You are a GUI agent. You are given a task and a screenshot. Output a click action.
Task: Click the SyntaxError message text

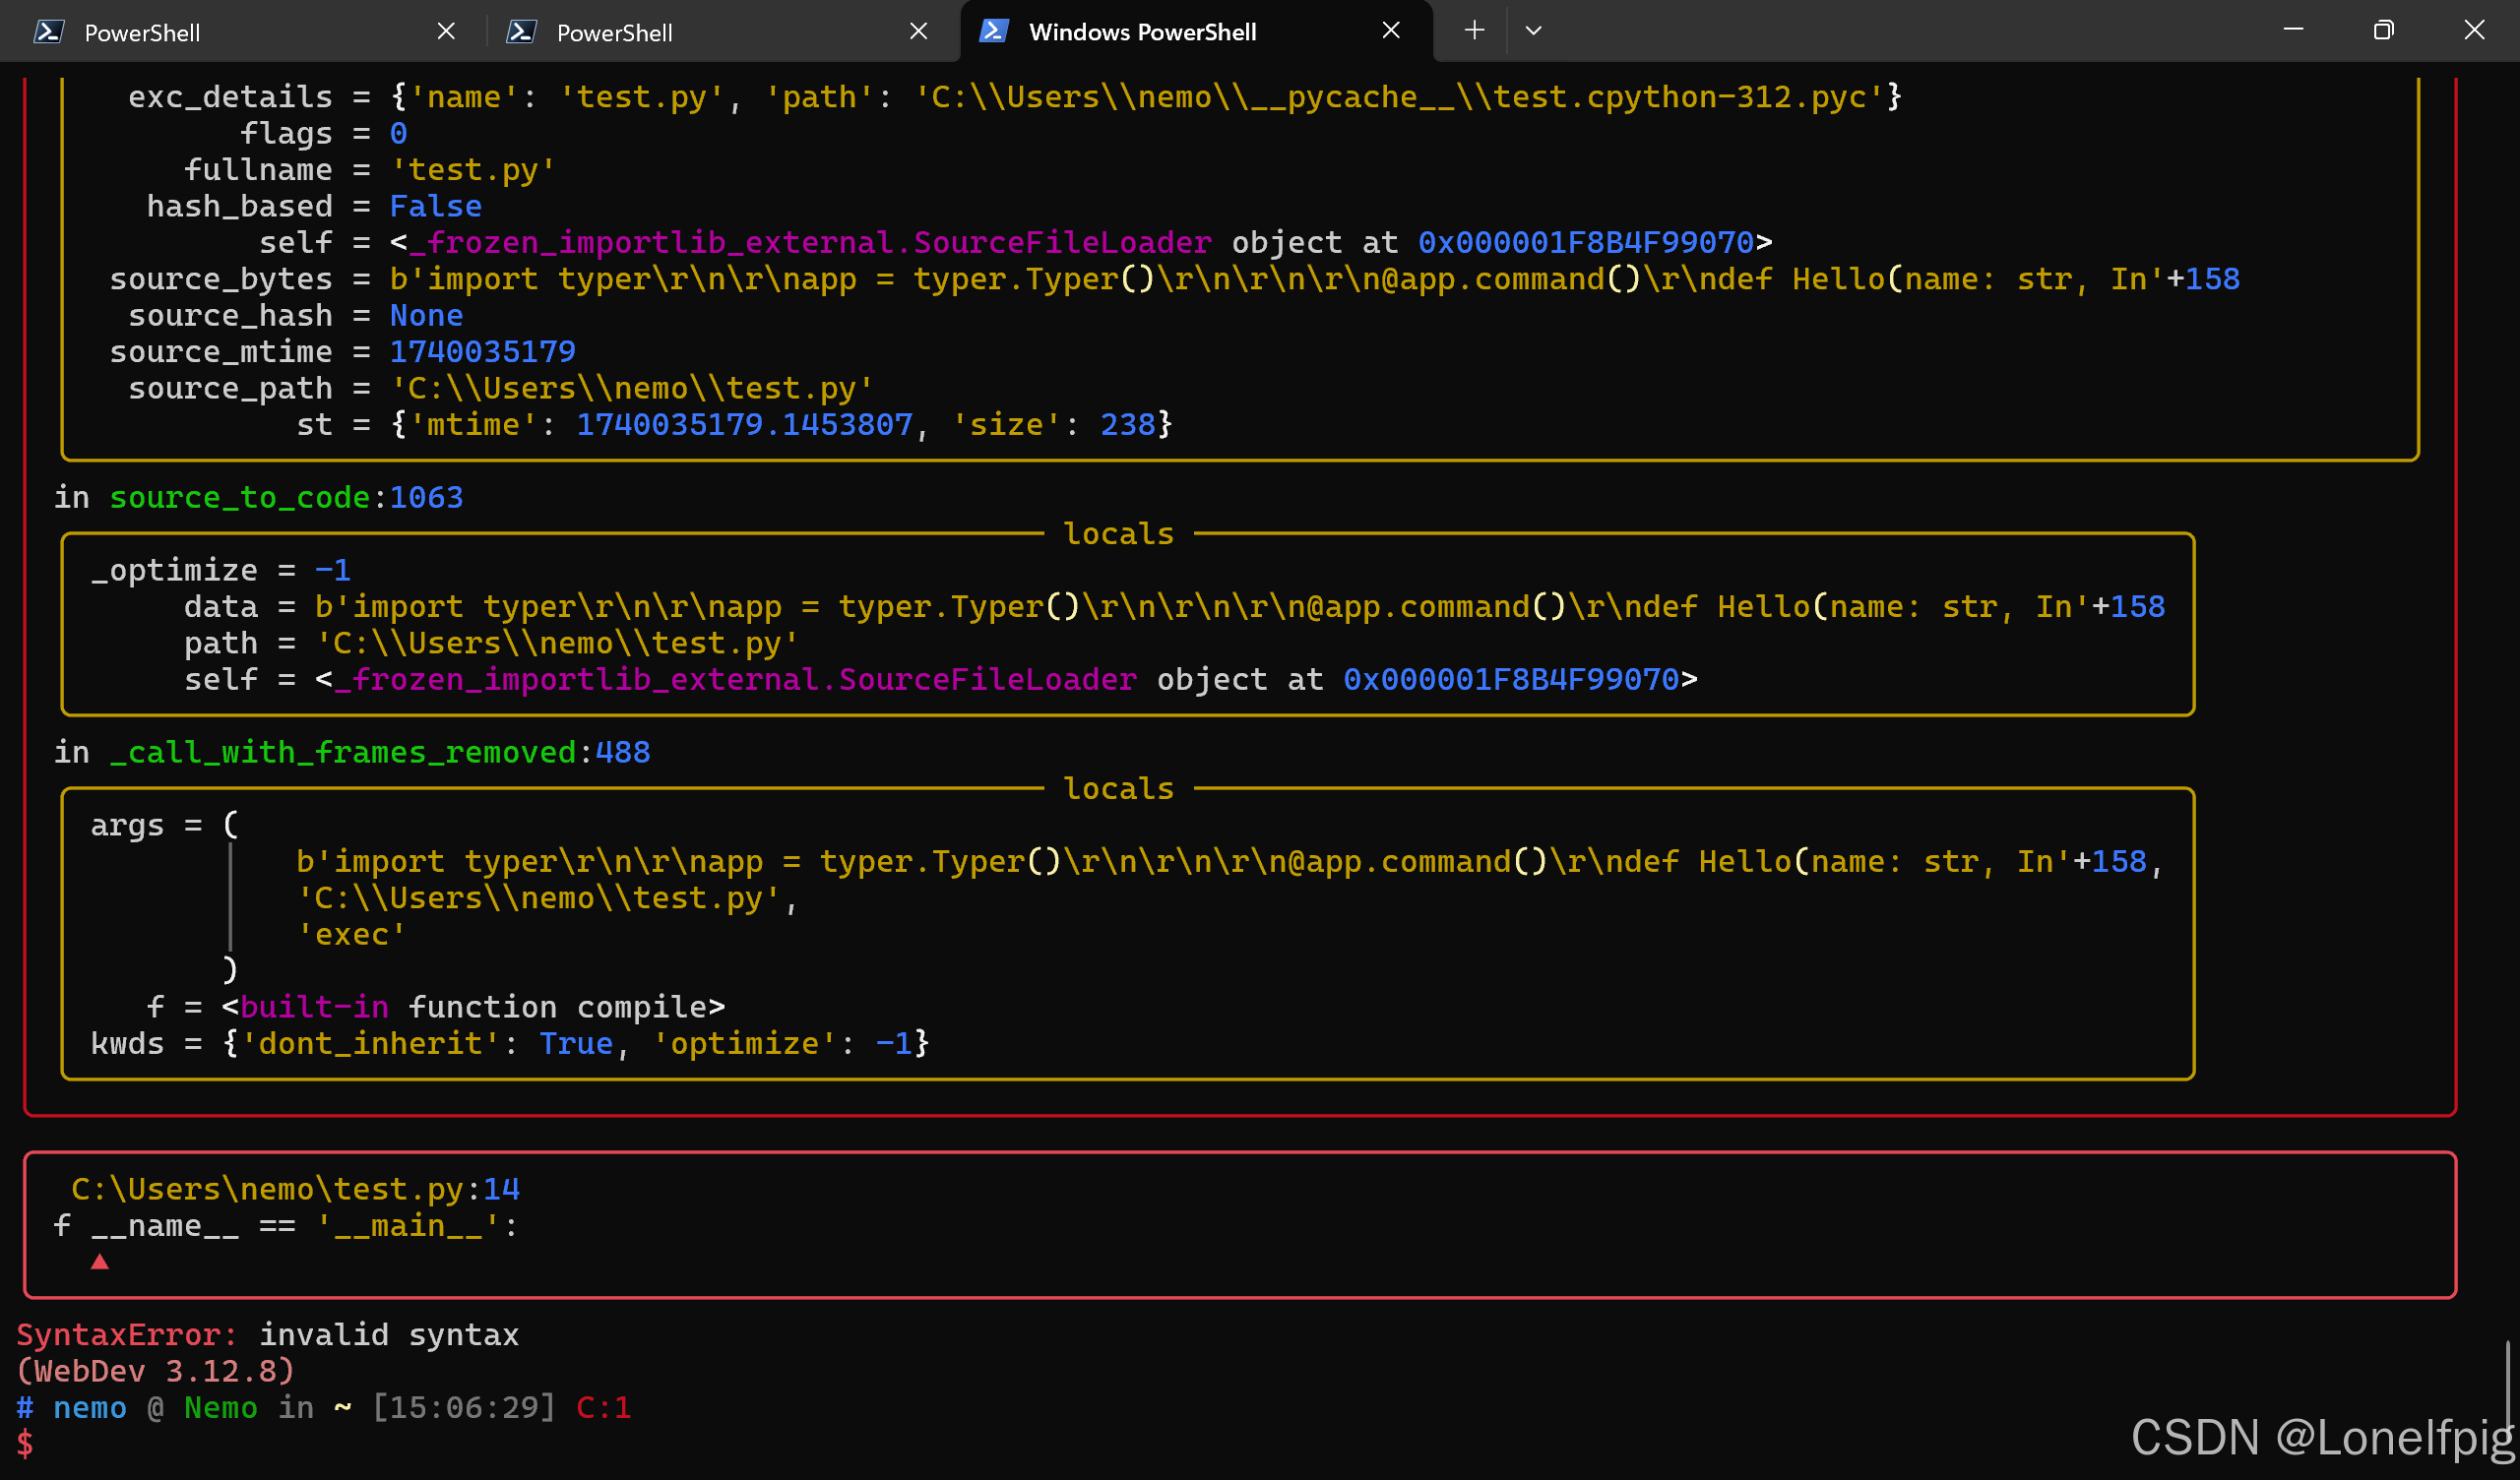[267, 1335]
